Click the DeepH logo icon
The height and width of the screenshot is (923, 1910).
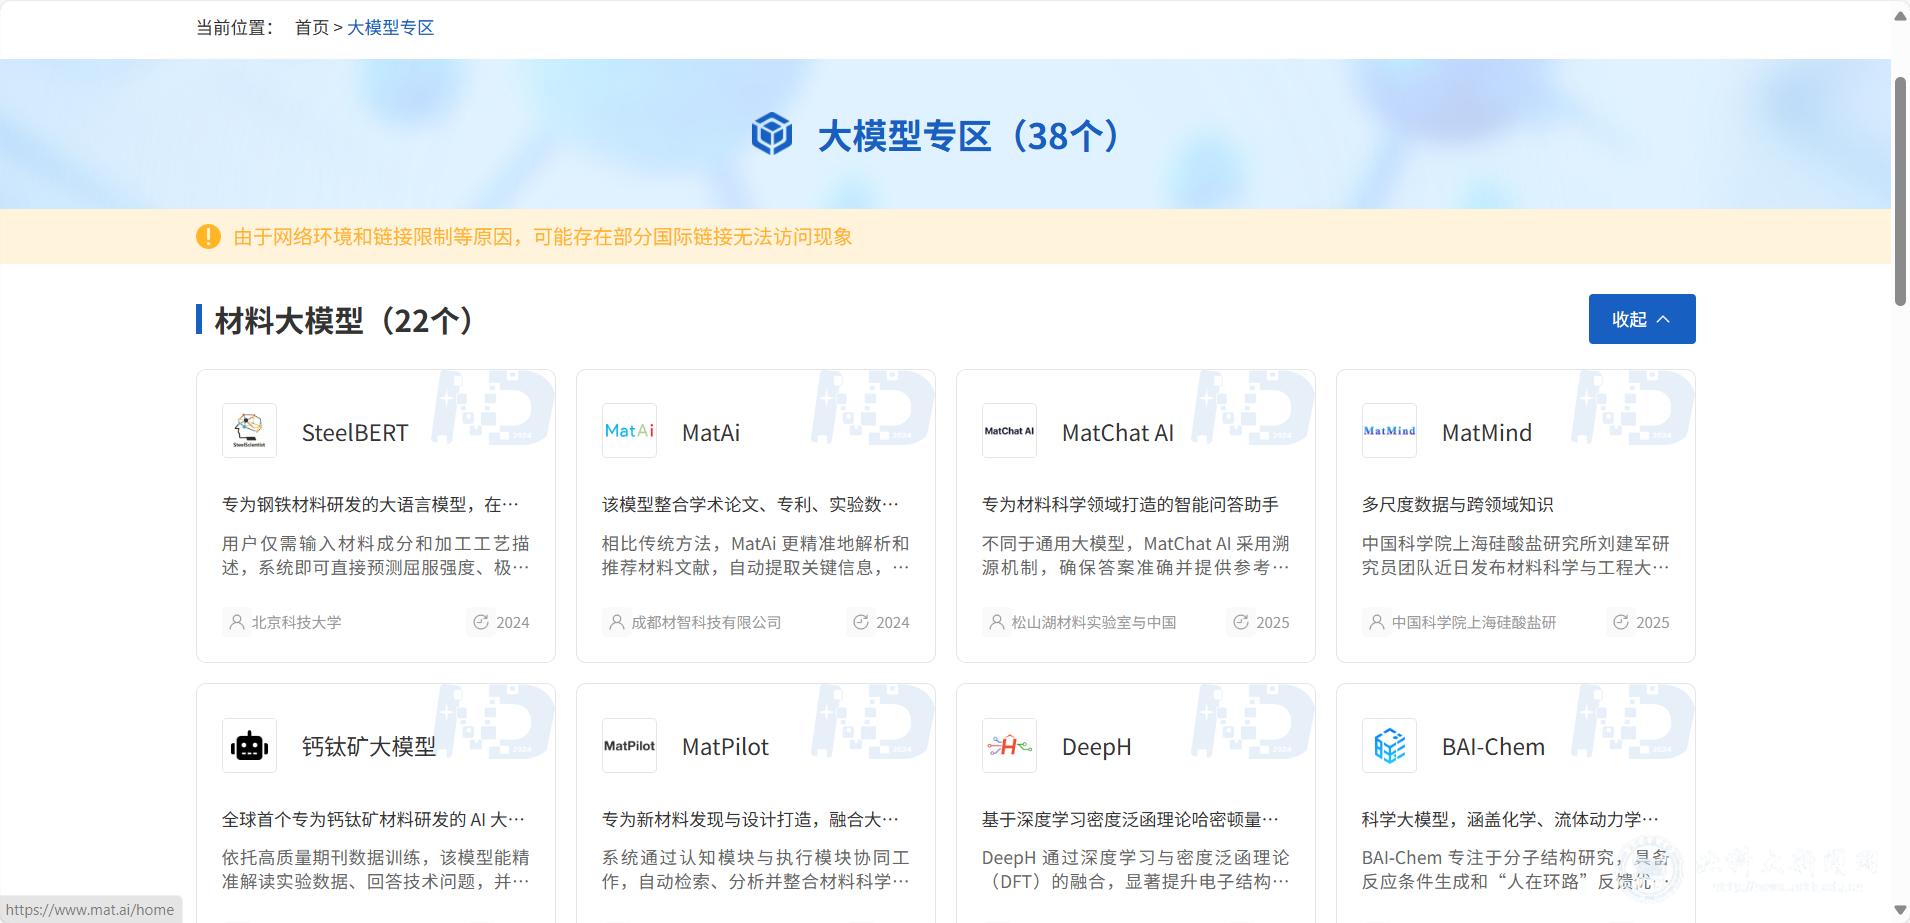point(1009,746)
